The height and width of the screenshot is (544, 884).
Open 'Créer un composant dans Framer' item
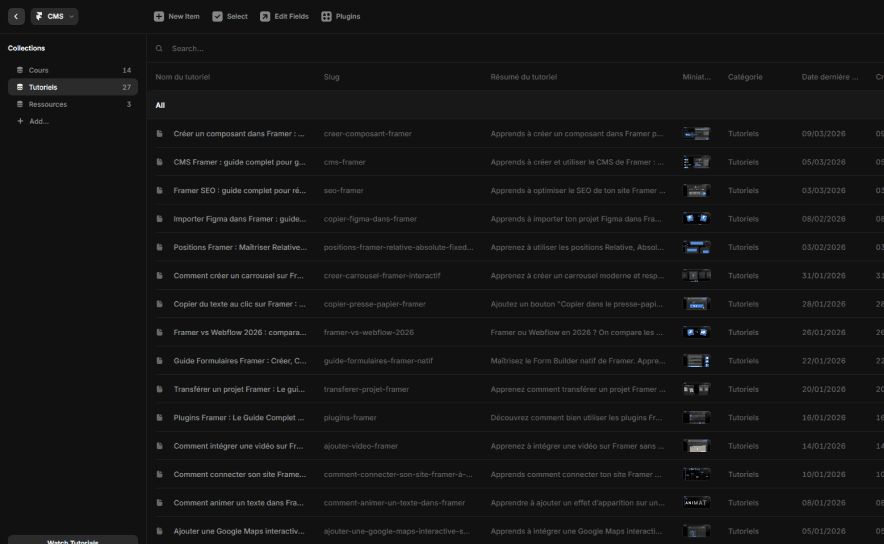(x=239, y=134)
